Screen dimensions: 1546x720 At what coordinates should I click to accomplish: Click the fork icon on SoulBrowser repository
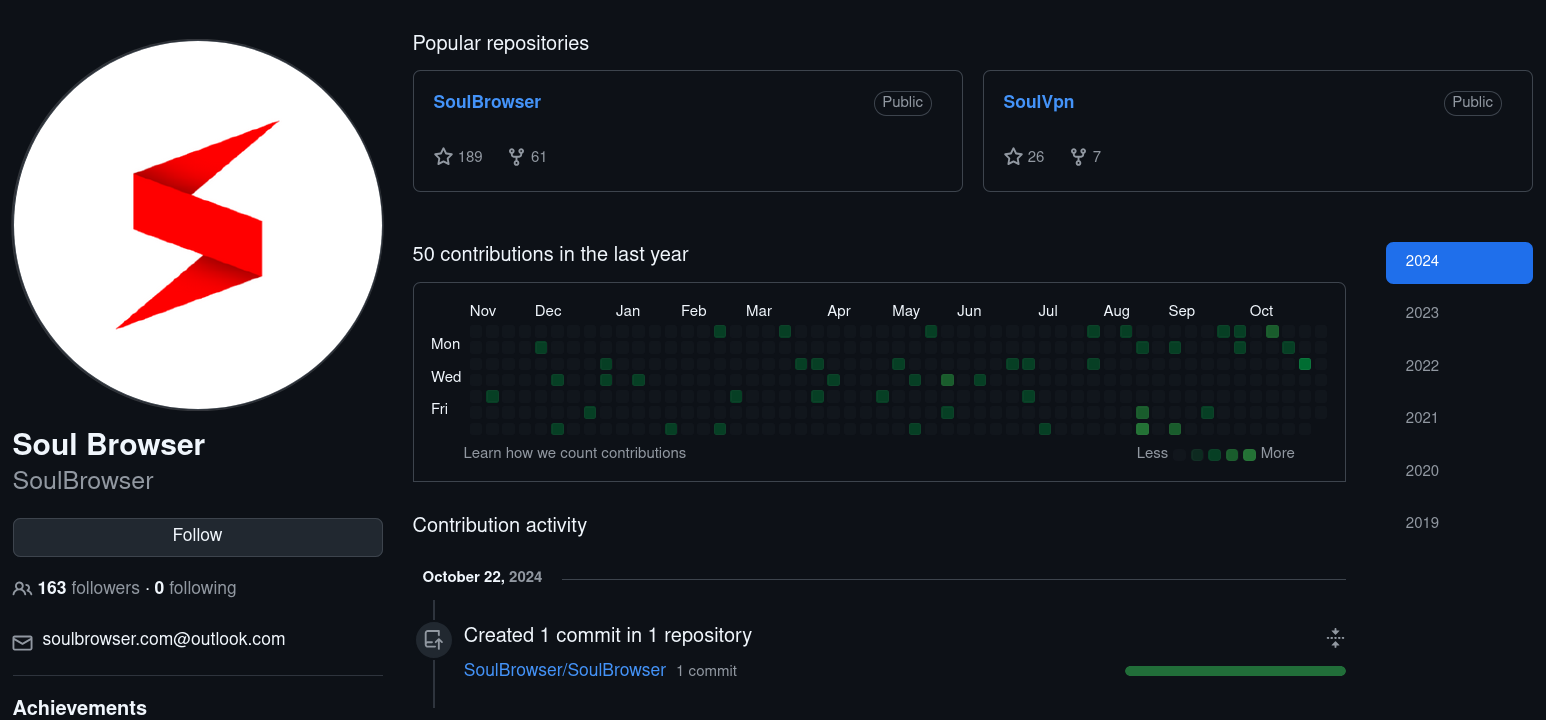[x=516, y=157]
